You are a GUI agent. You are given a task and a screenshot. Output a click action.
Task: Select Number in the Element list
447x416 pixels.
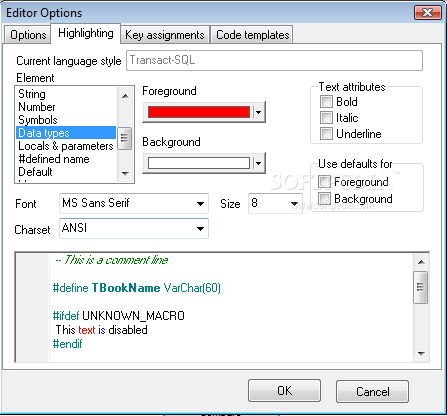(66, 107)
